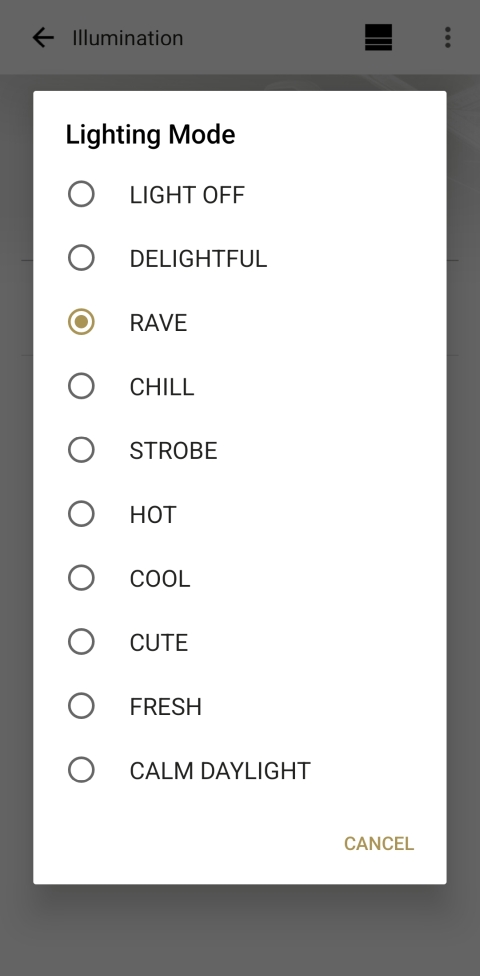Select the COOL radio button
The image size is (480, 976).
pos(81,578)
